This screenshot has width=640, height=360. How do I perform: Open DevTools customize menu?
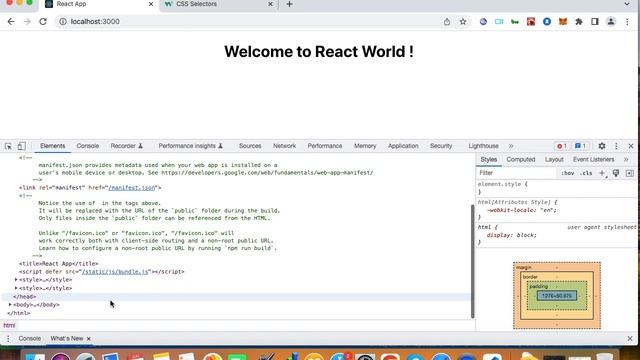pos(616,146)
